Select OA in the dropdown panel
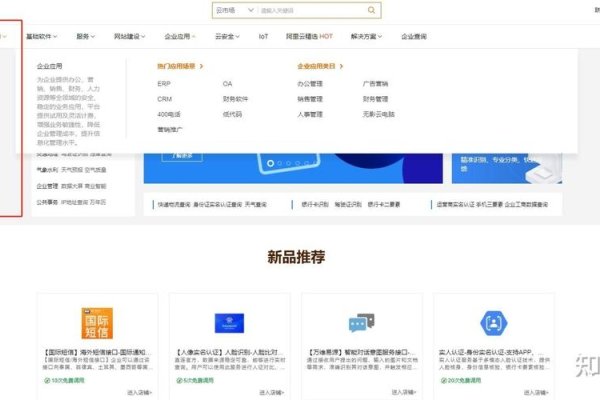The width and height of the screenshot is (600, 400). pyautogui.click(x=227, y=83)
